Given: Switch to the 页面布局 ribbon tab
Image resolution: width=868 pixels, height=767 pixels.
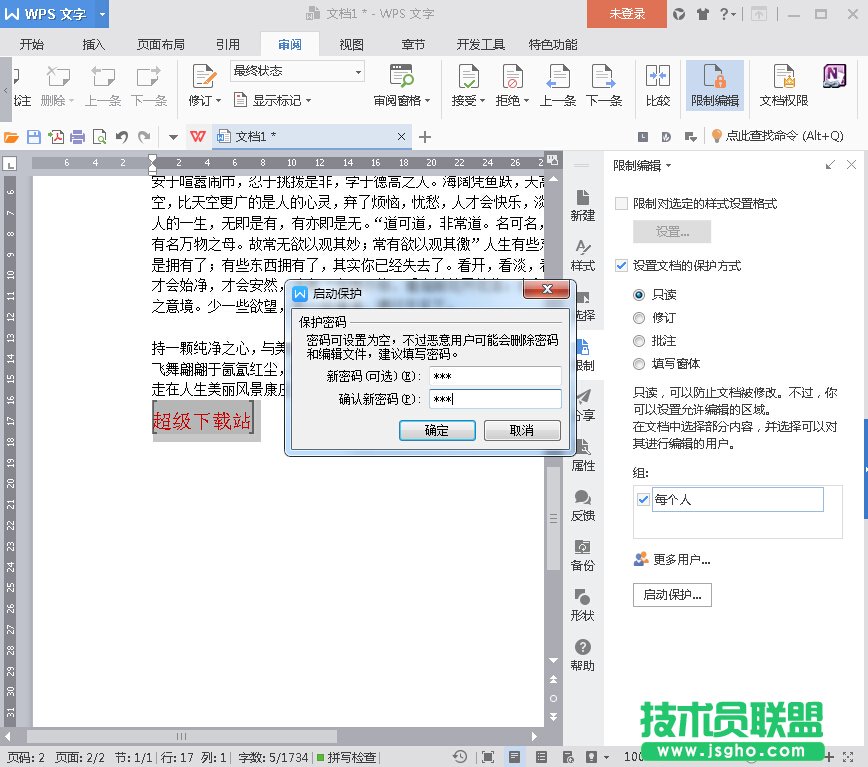Looking at the screenshot, I should click(160, 44).
